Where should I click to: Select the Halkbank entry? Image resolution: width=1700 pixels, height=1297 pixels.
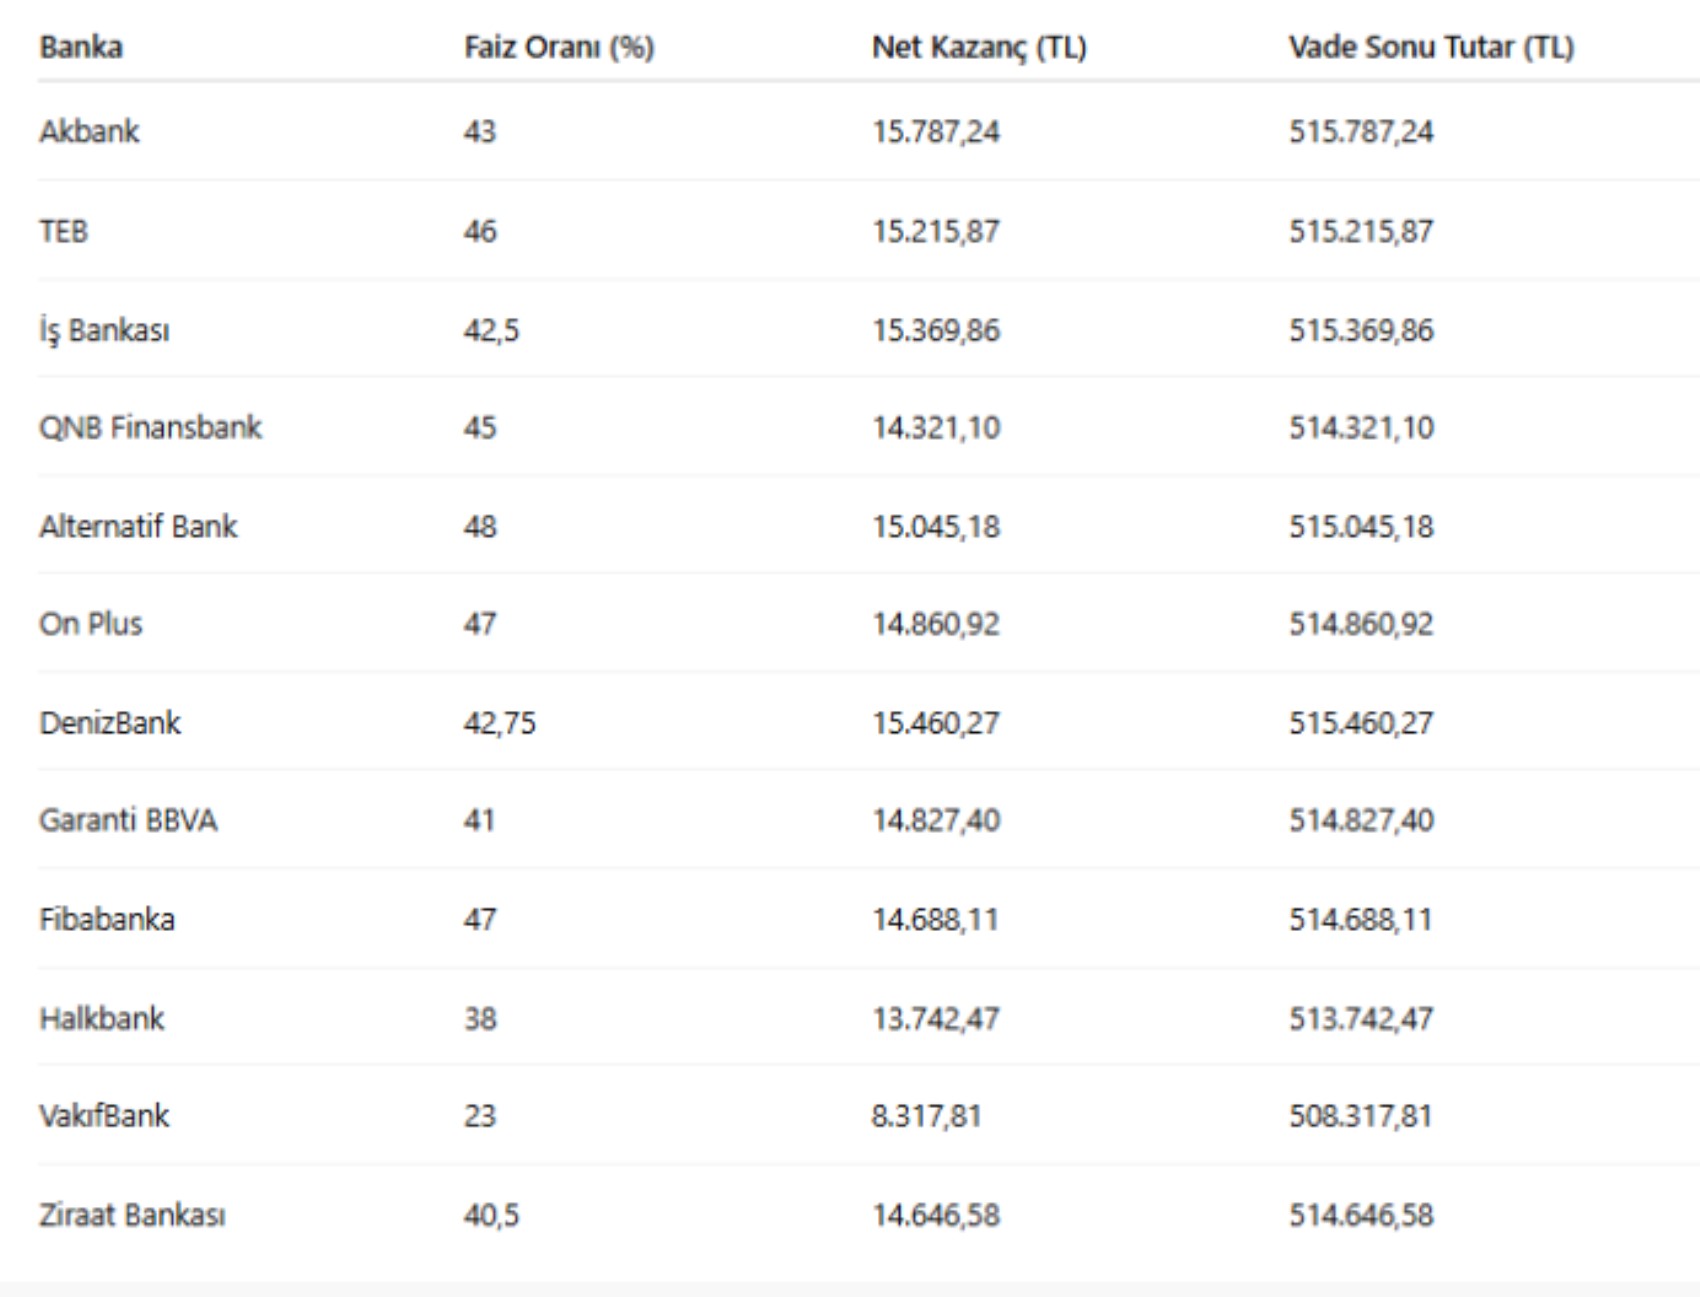[x=101, y=1018]
